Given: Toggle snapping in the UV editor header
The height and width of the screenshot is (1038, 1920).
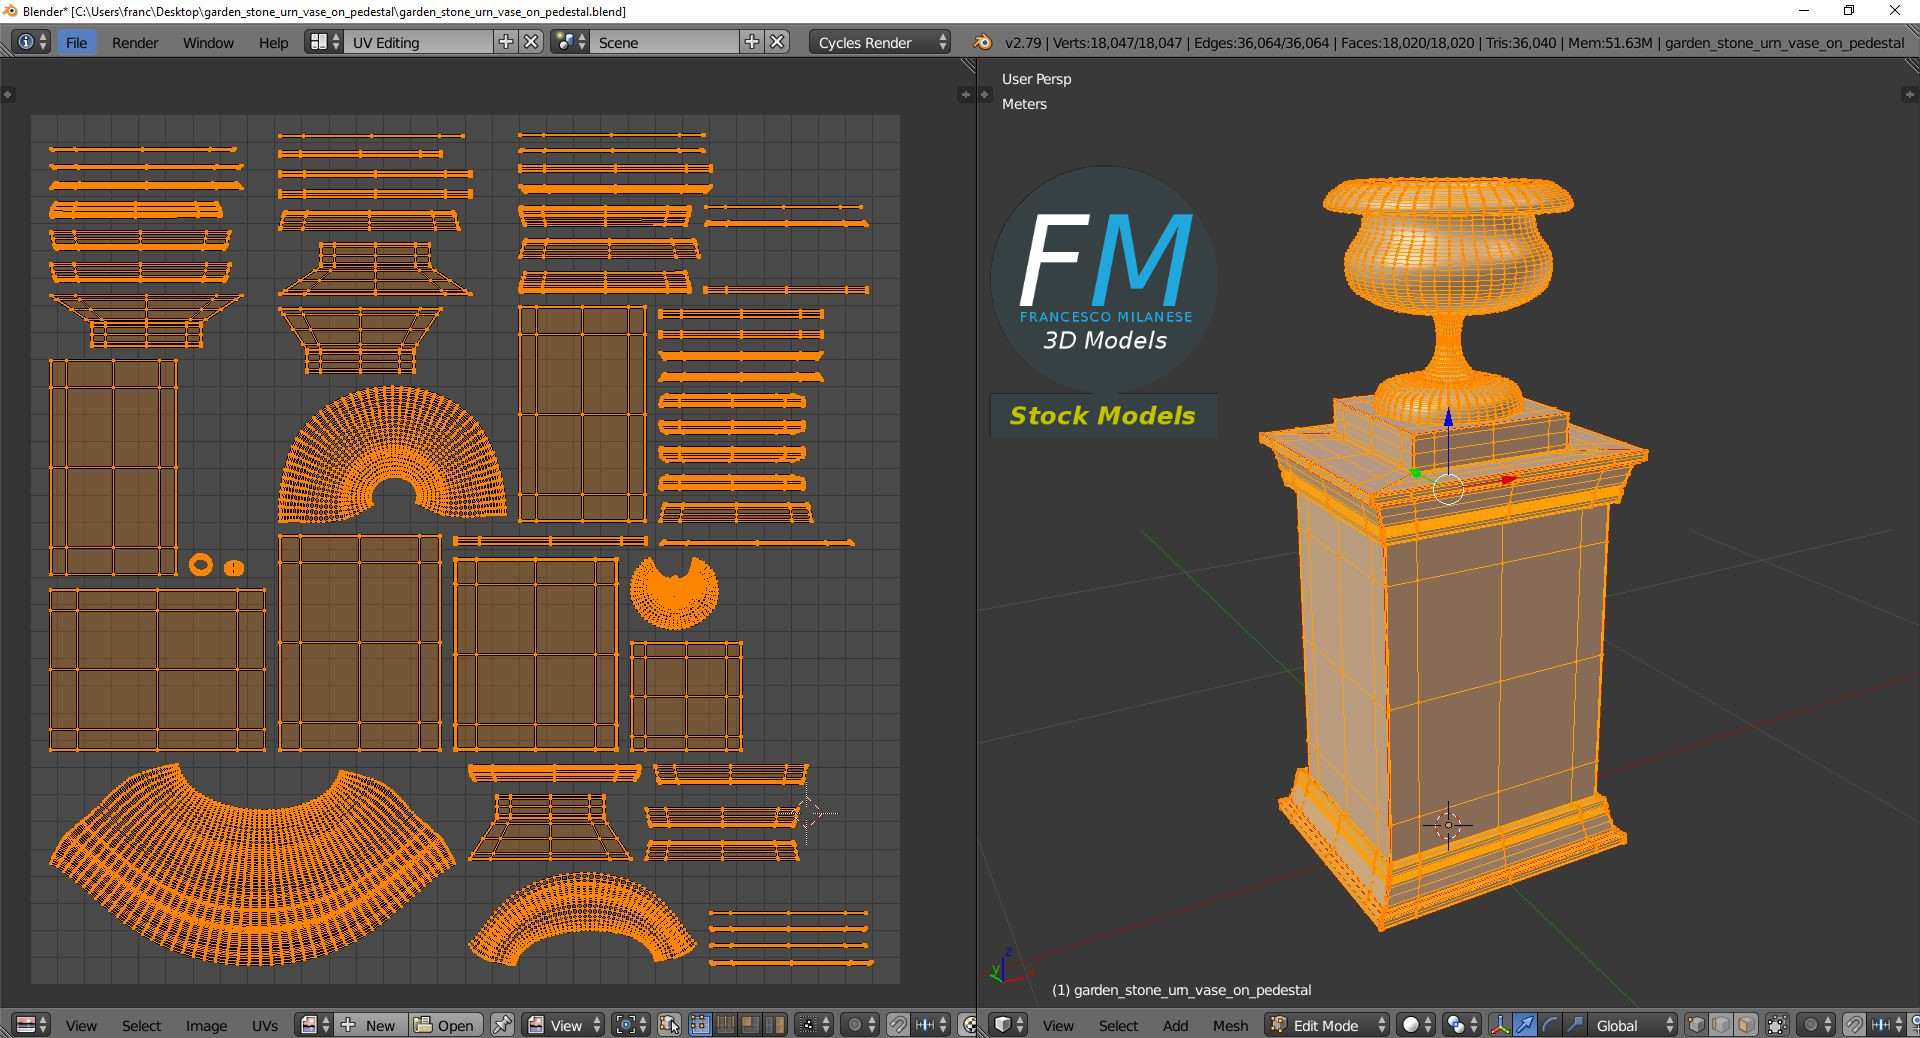Looking at the screenshot, I should pyautogui.click(x=898, y=1025).
